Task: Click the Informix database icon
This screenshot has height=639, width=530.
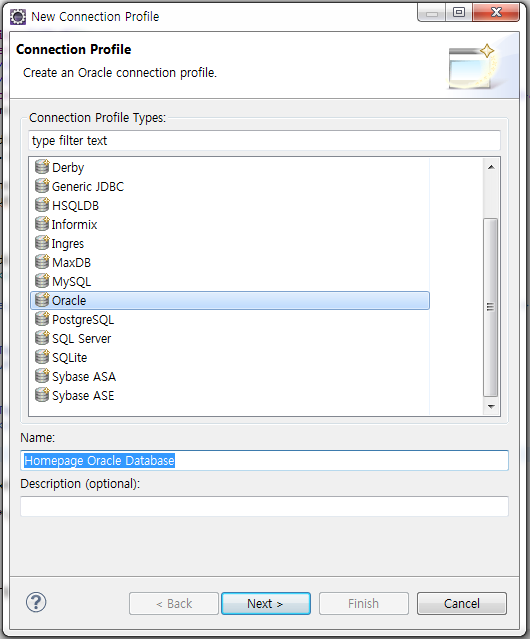Action: 42,224
